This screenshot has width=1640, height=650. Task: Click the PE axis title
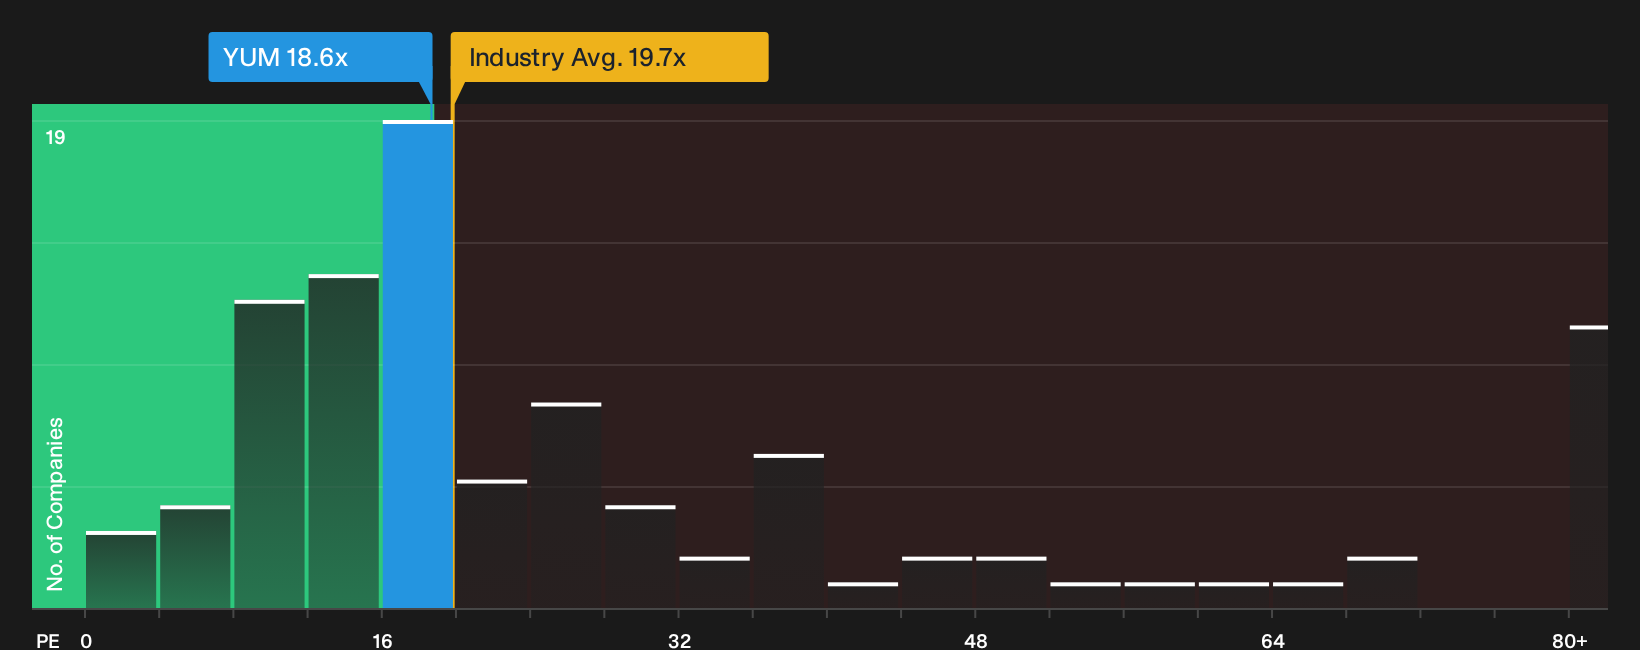pos(47,641)
